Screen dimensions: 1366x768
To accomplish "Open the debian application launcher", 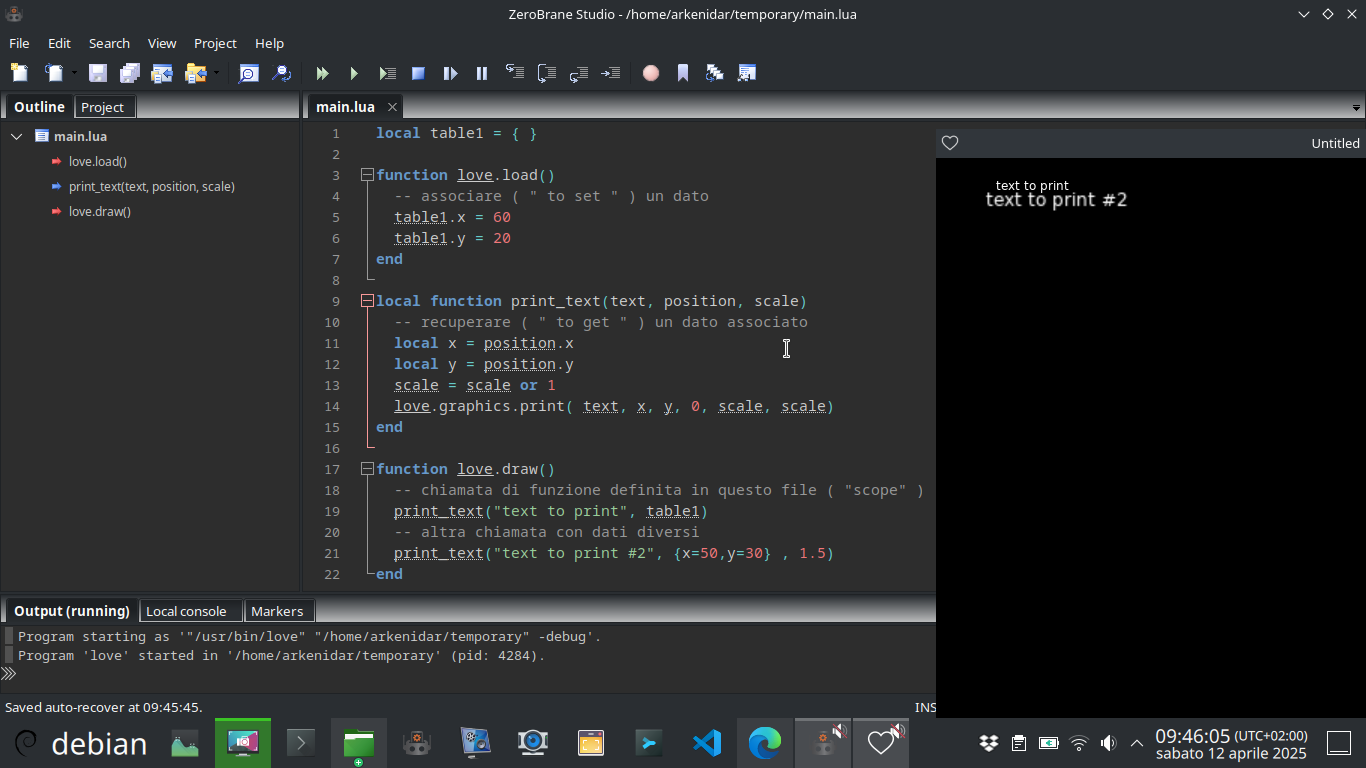I will click(x=80, y=743).
